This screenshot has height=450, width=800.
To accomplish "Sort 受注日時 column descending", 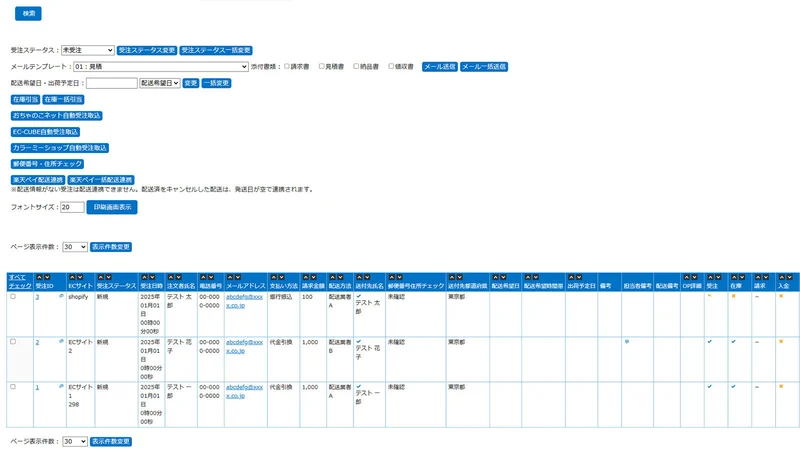I will click(x=152, y=277).
